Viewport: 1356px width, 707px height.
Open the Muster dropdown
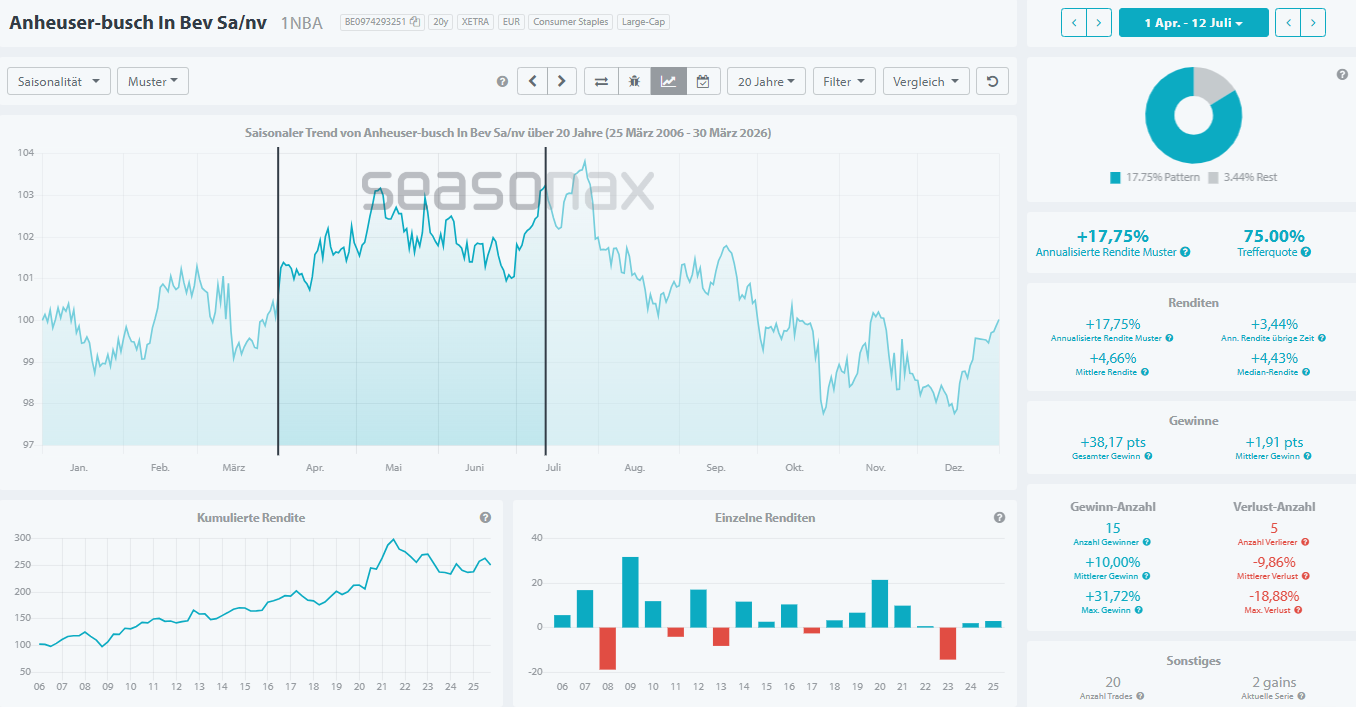tap(153, 82)
